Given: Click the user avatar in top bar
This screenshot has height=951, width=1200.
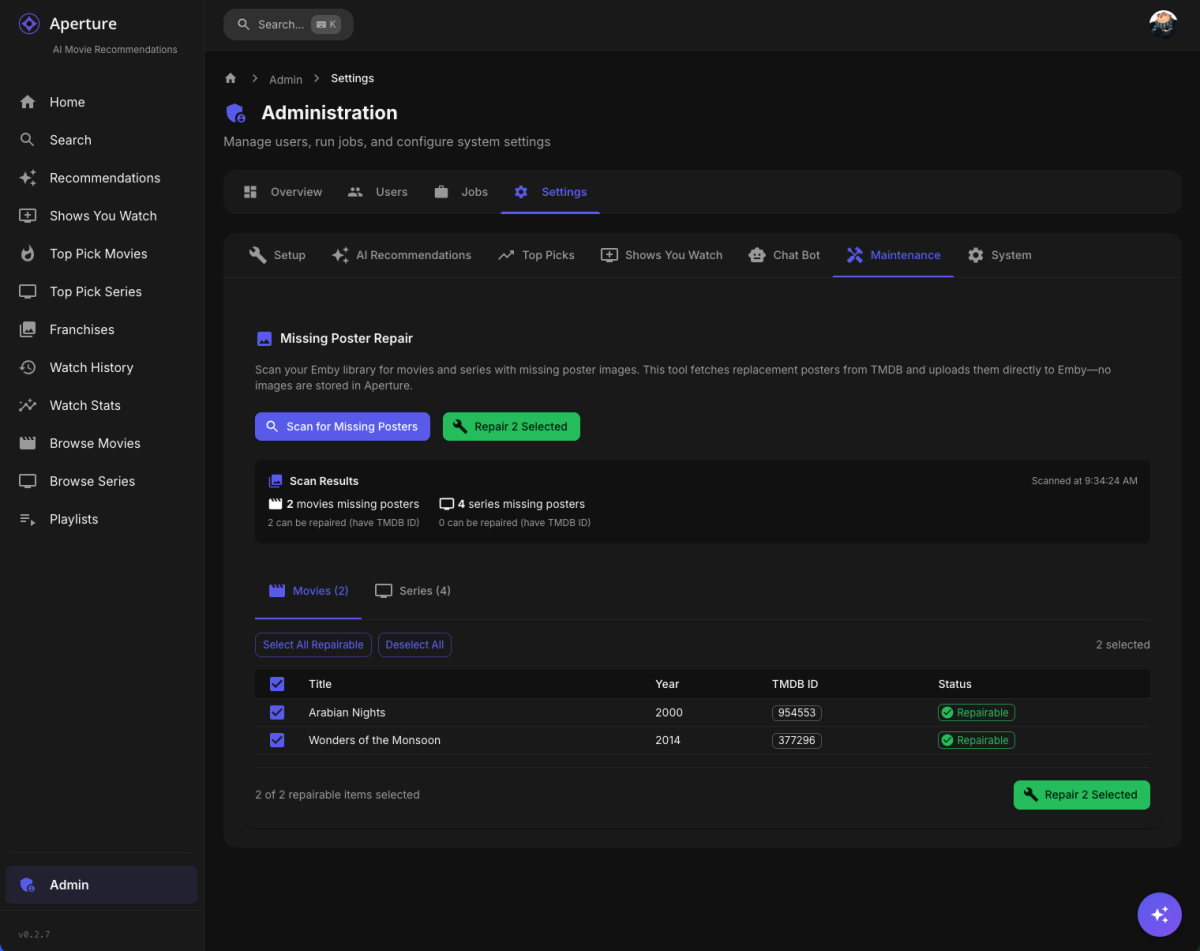Looking at the screenshot, I should pyautogui.click(x=1162, y=24).
